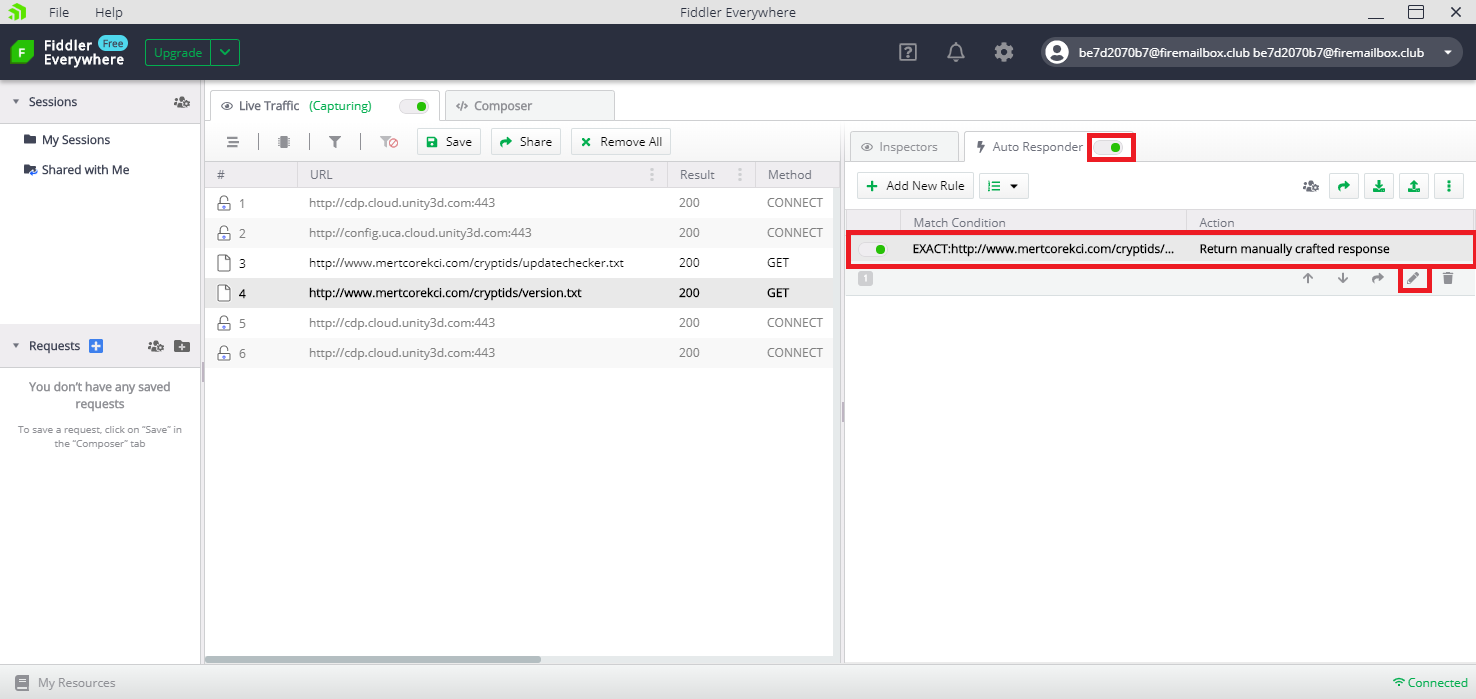The width and height of the screenshot is (1476, 699).
Task: Click the decode traffic icon
Action: point(284,142)
